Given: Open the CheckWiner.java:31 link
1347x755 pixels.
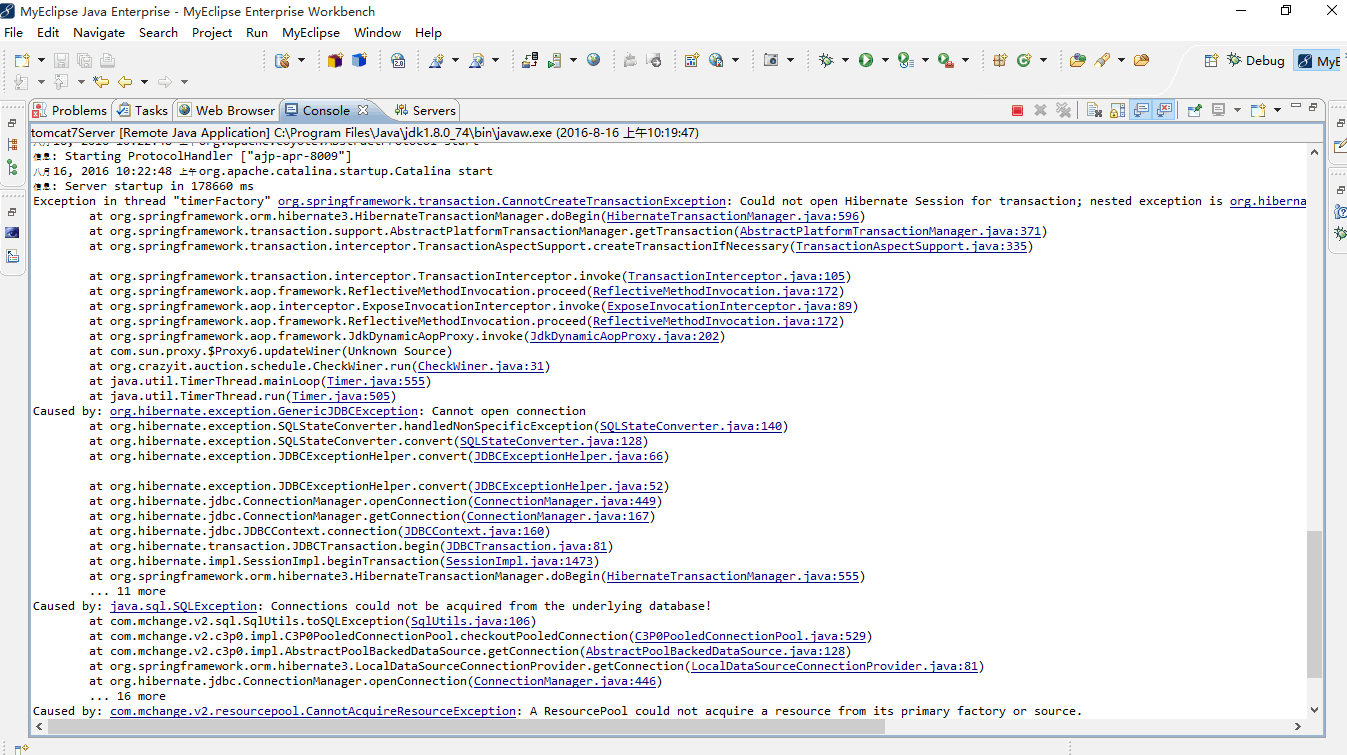Looking at the screenshot, I should tap(480, 366).
